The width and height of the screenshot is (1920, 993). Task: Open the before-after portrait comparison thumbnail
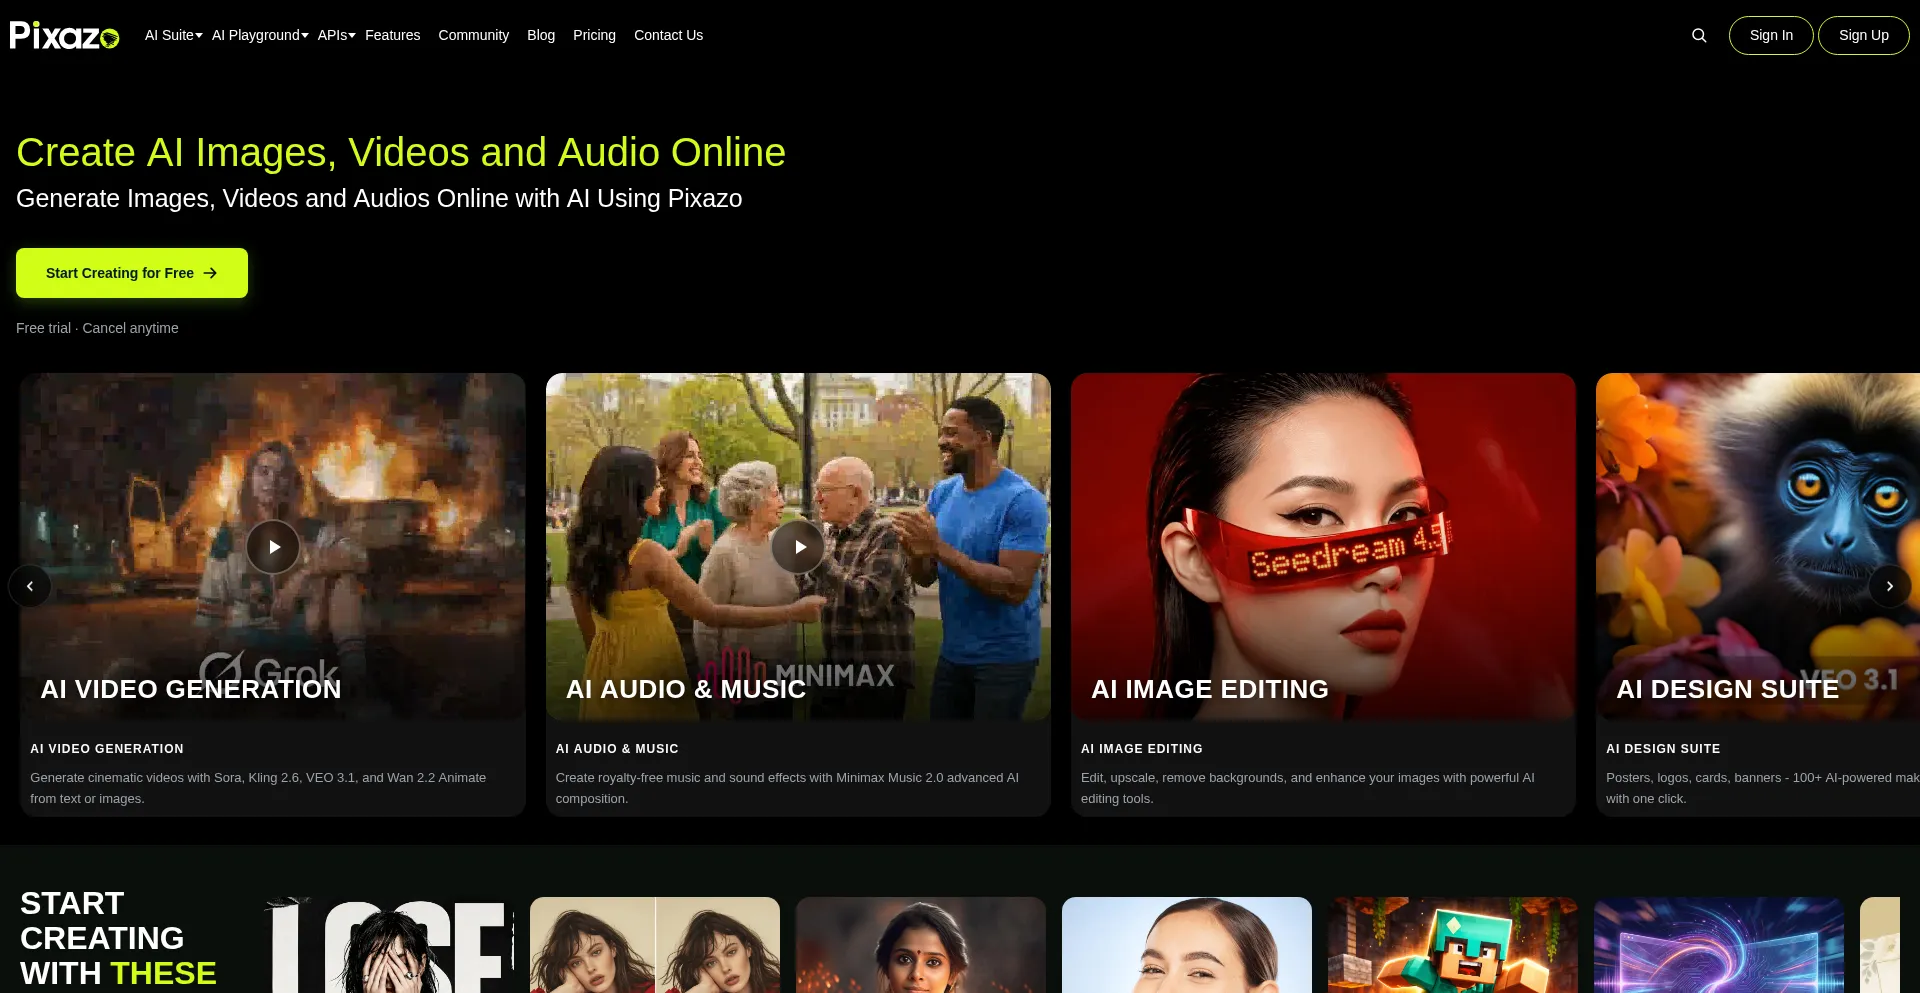(x=655, y=945)
